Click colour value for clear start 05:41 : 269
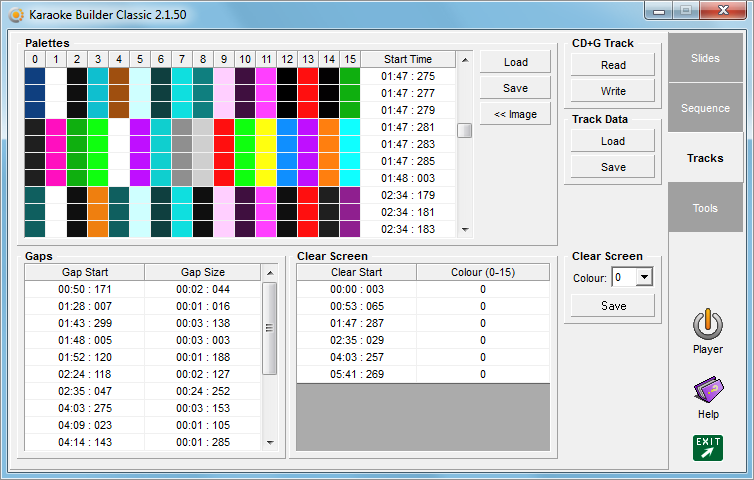The width and height of the screenshot is (754, 480). pos(483,374)
